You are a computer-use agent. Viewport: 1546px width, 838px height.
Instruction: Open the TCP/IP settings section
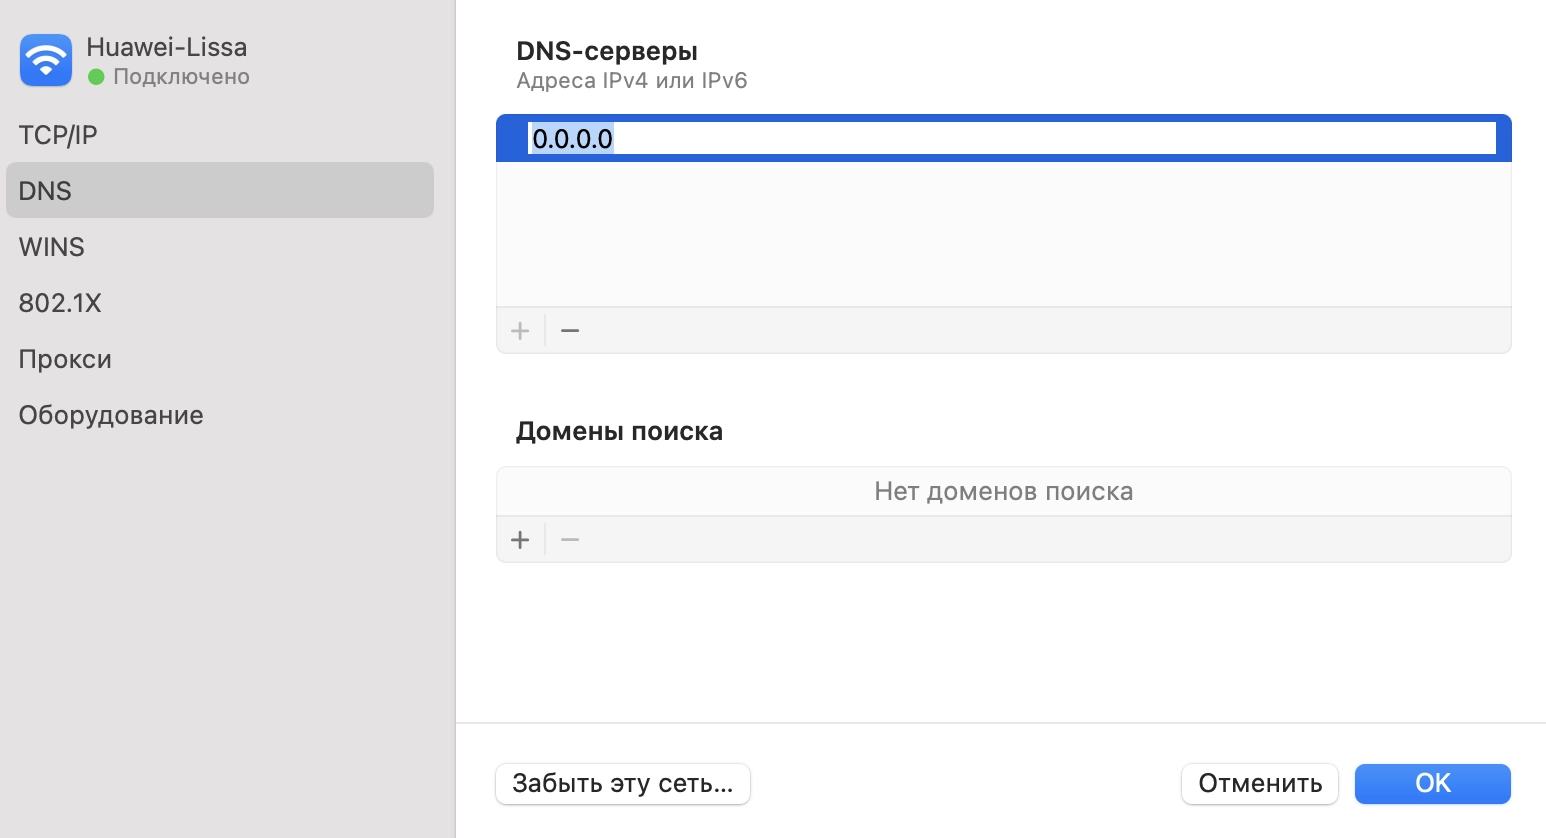57,134
